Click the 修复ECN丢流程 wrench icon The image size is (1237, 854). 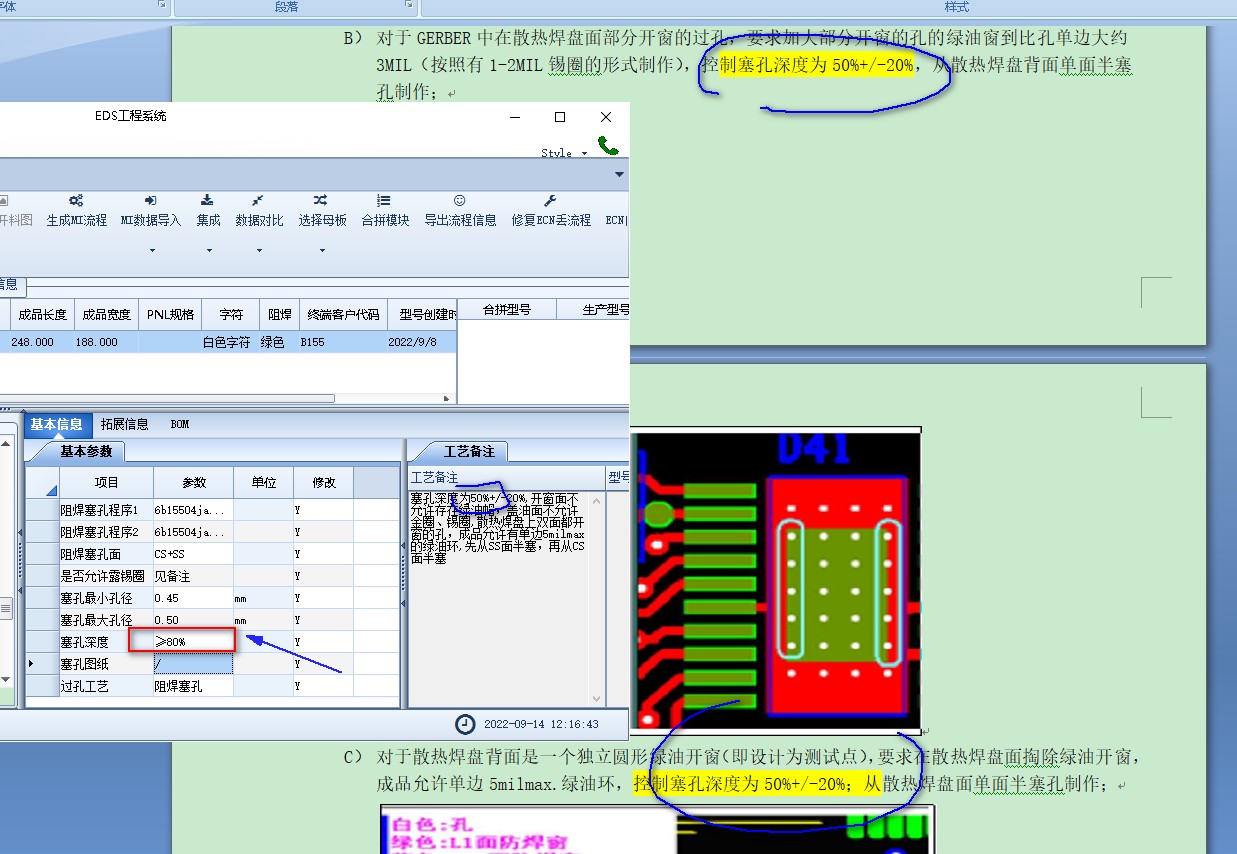550,200
